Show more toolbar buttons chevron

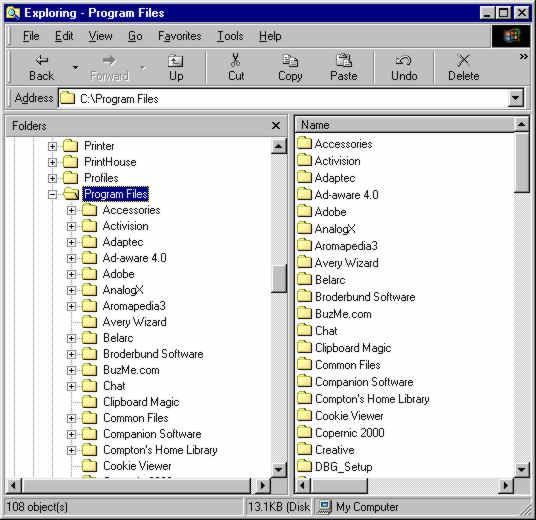tap(523, 57)
